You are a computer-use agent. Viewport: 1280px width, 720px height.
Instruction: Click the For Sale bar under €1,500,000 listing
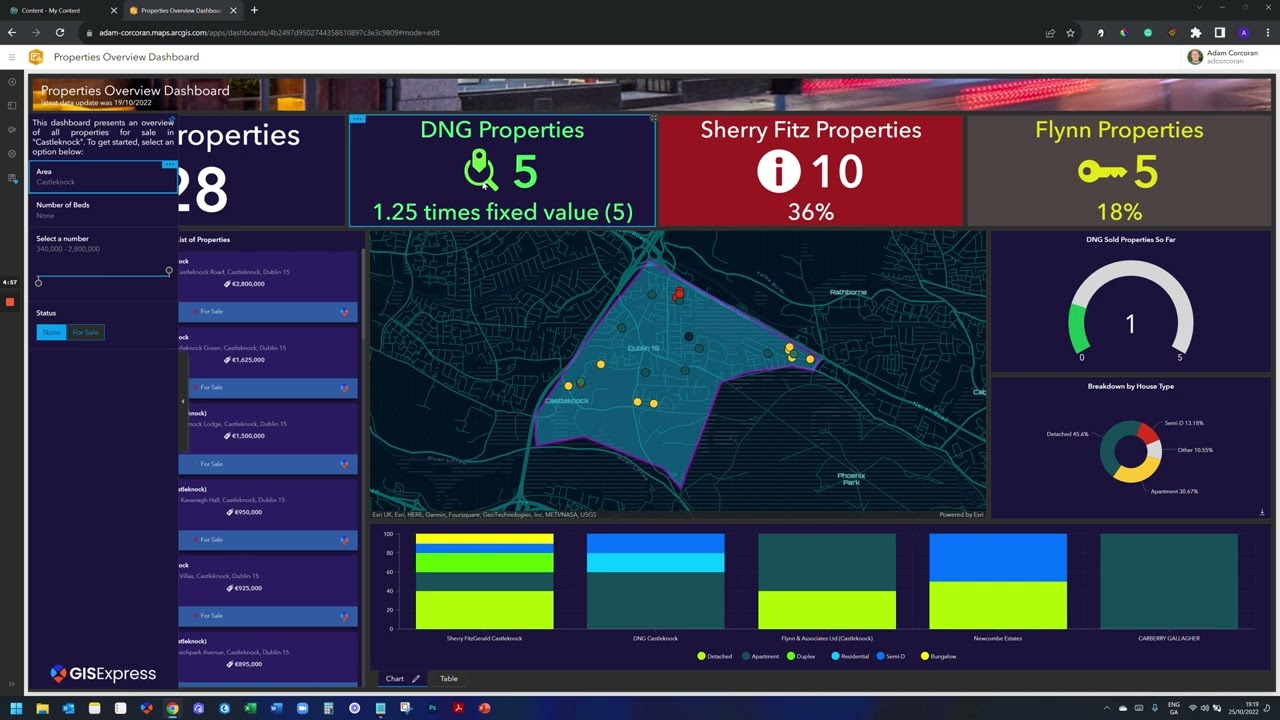pyautogui.click(x=268, y=464)
